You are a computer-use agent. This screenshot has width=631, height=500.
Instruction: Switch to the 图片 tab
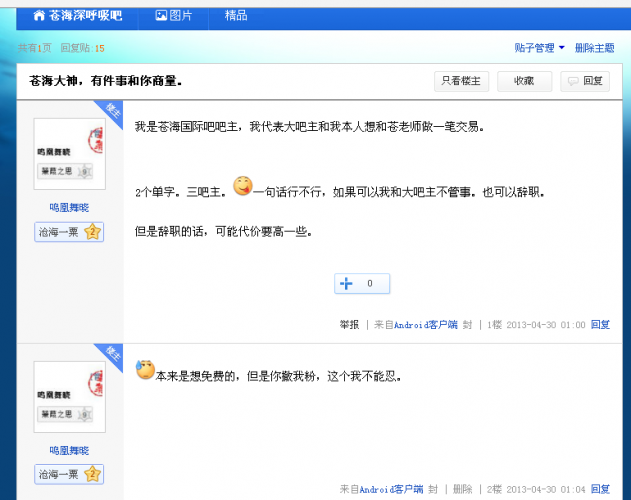click(173, 15)
